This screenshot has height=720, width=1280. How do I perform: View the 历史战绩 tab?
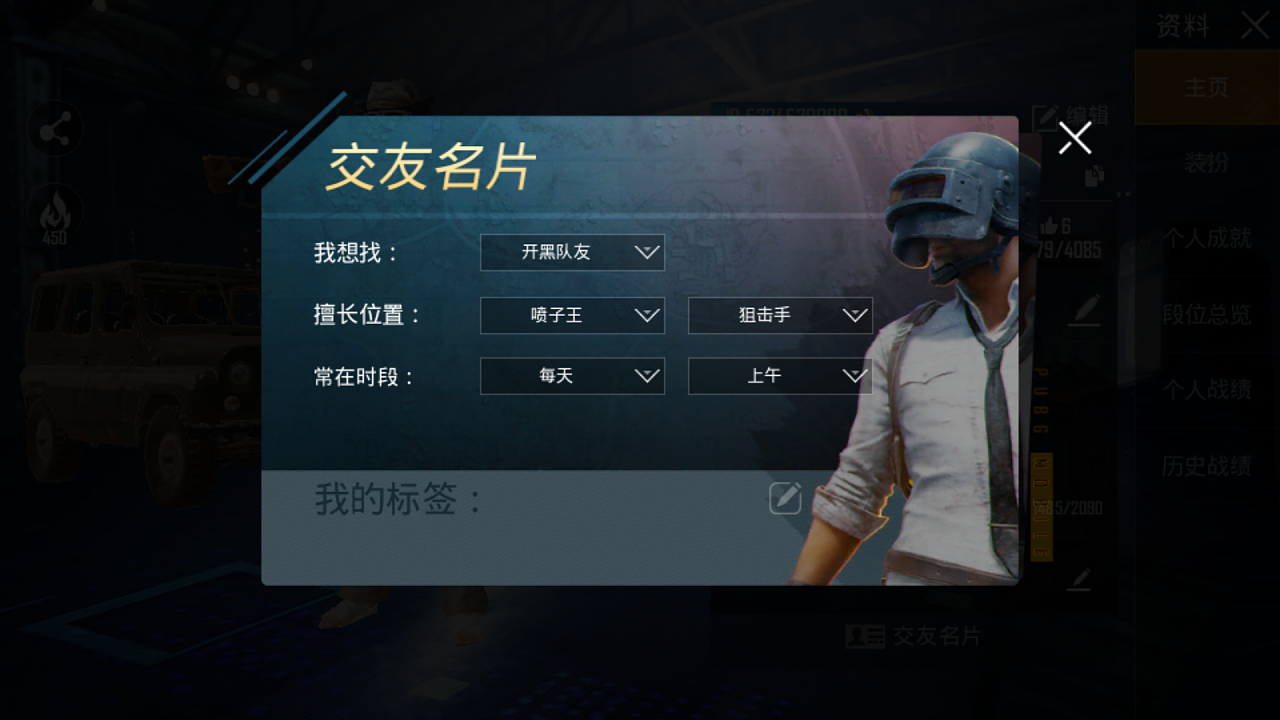(1207, 466)
